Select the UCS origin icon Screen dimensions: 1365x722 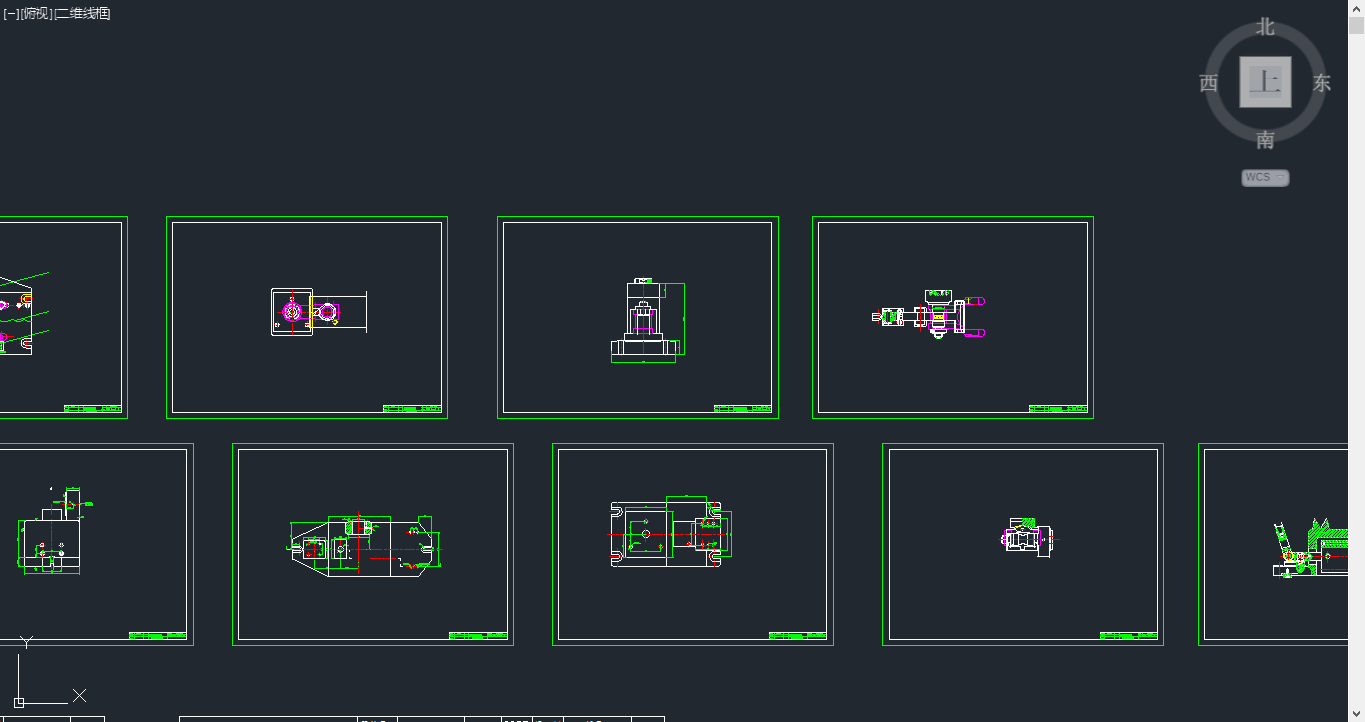point(19,702)
